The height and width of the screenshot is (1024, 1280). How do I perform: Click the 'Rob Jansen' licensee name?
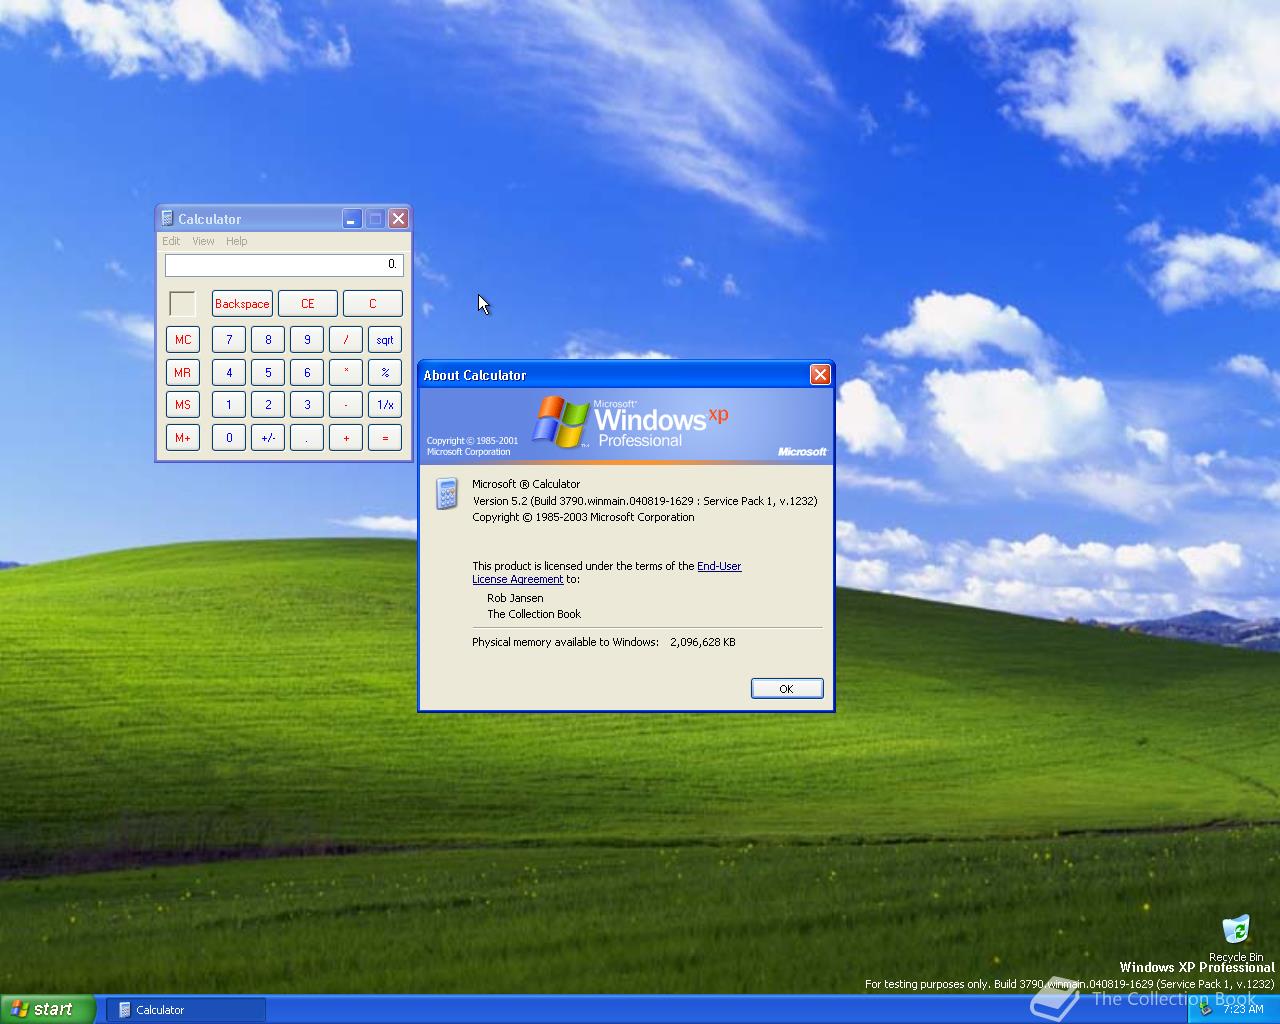coord(515,598)
